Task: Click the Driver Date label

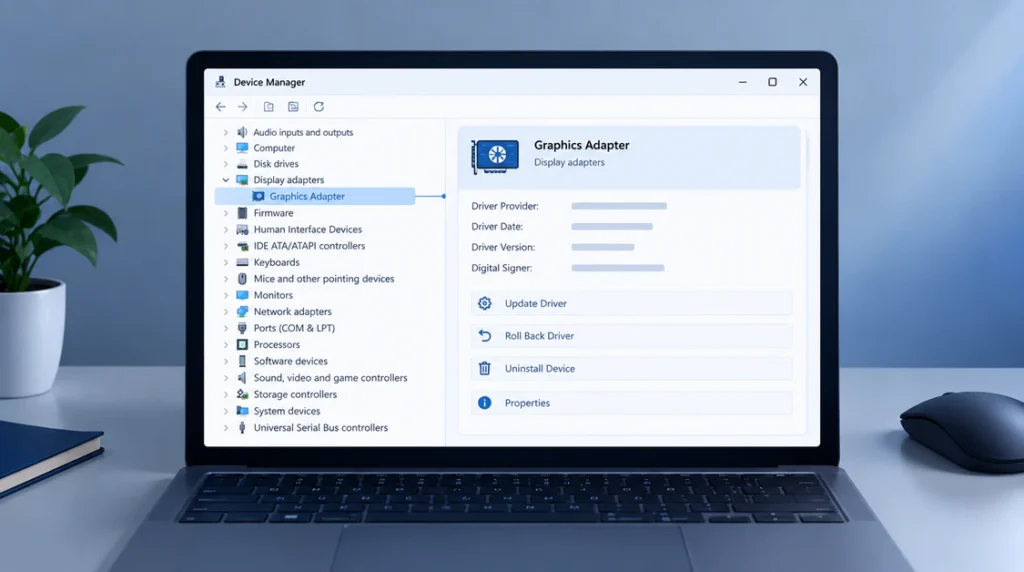Action: 497,227
